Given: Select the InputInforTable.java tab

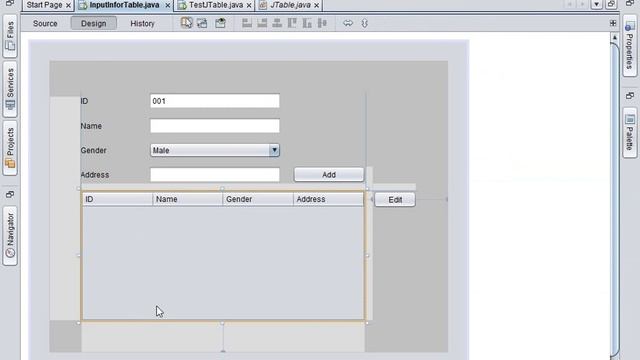Looking at the screenshot, I should (x=124, y=5).
